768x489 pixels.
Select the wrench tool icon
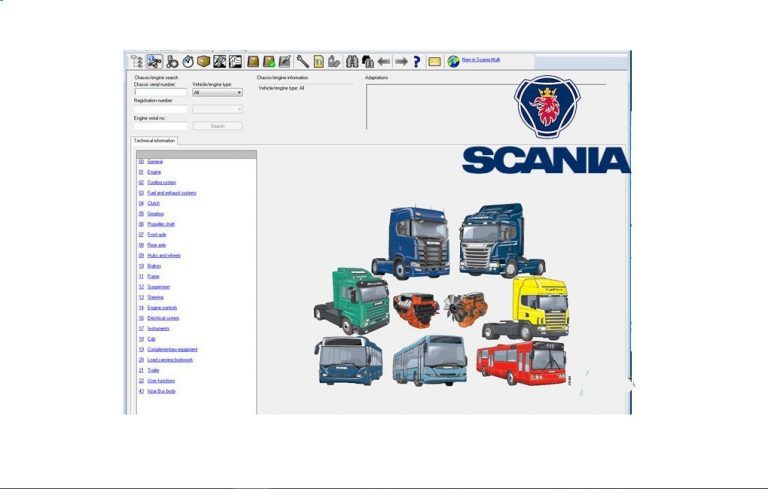[302, 62]
